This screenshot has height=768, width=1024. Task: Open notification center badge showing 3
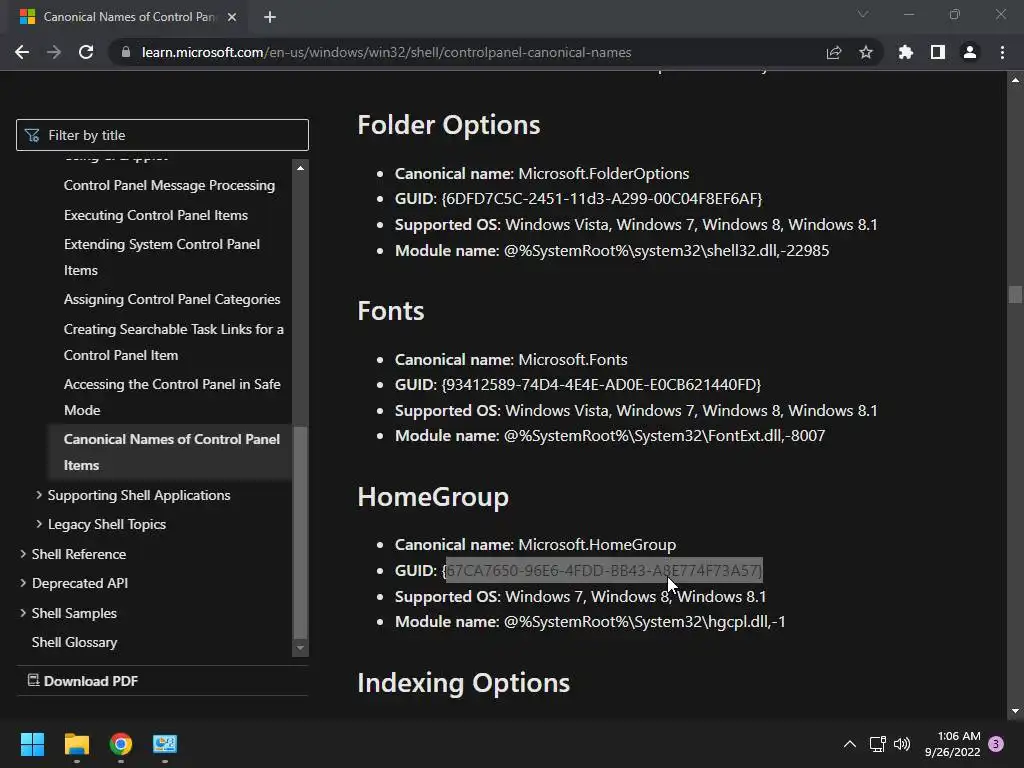point(996,744)
